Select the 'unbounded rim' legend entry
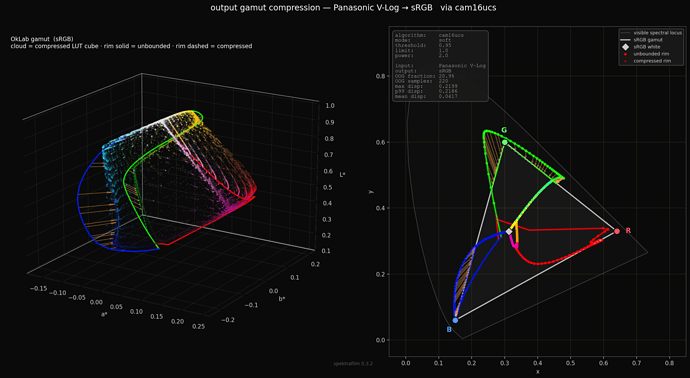Image resolution: width=690 pixels, height=378 pixels. click(645, 54)
